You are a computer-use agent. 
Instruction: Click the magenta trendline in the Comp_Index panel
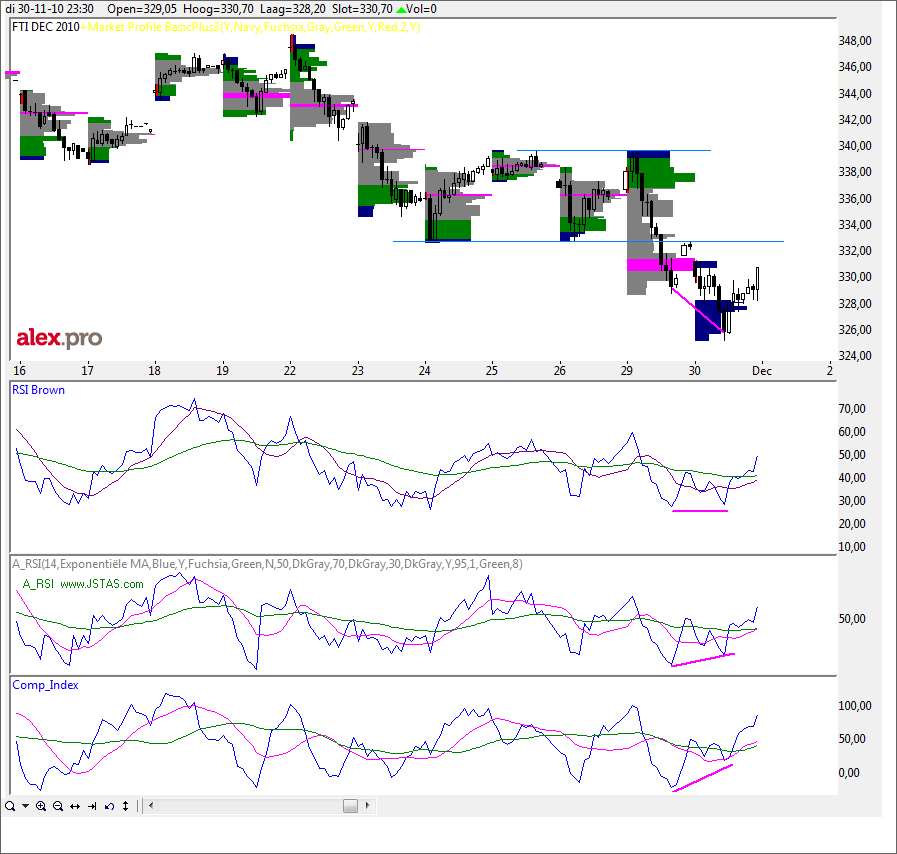coord(703,778)
